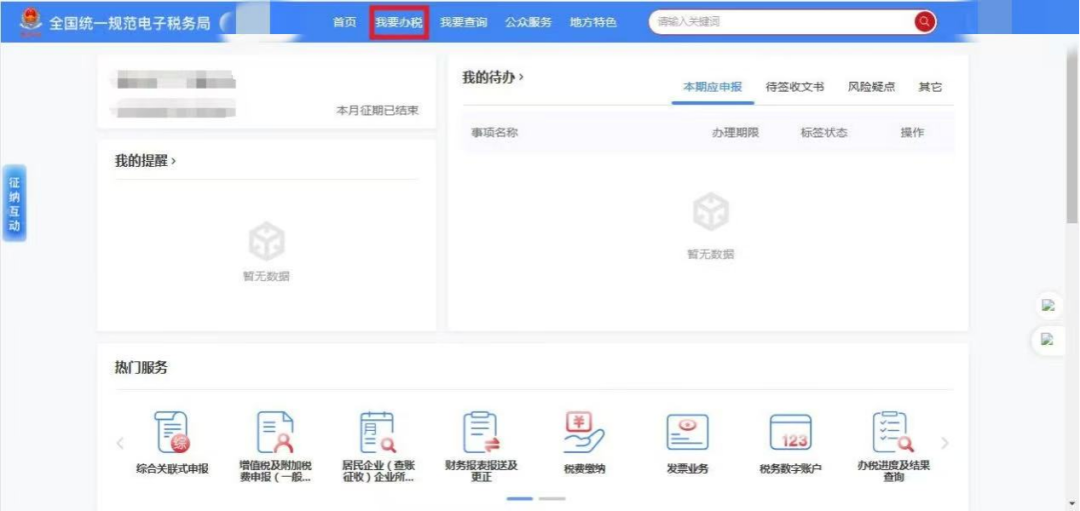This screenshot has height=511, width=1080.
Task: Select the 税费缴纳 payment icon
Action: pos(584,433)
